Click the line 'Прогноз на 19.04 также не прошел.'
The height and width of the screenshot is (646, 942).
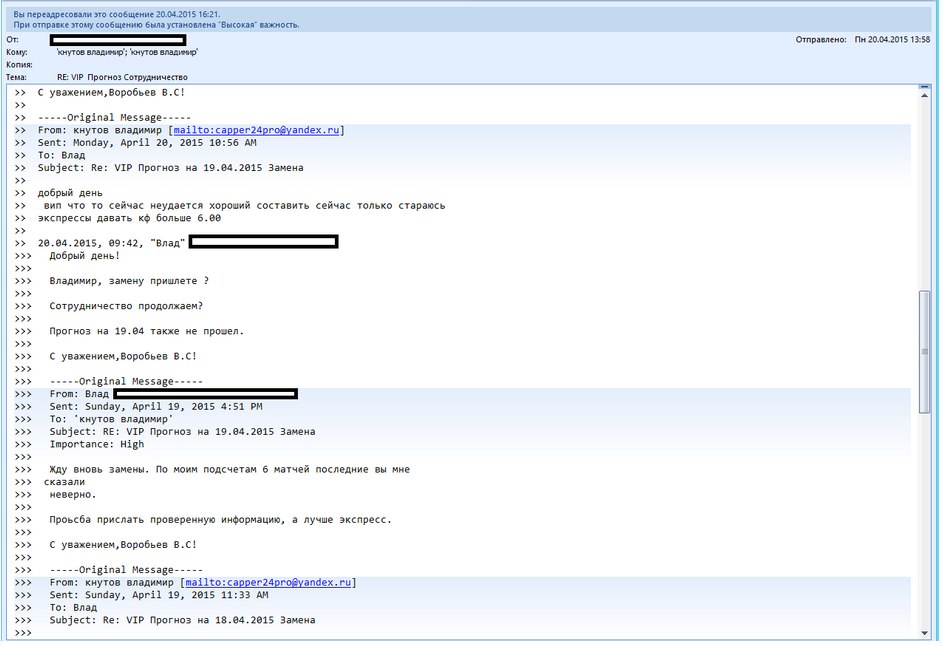click(146, 331)
